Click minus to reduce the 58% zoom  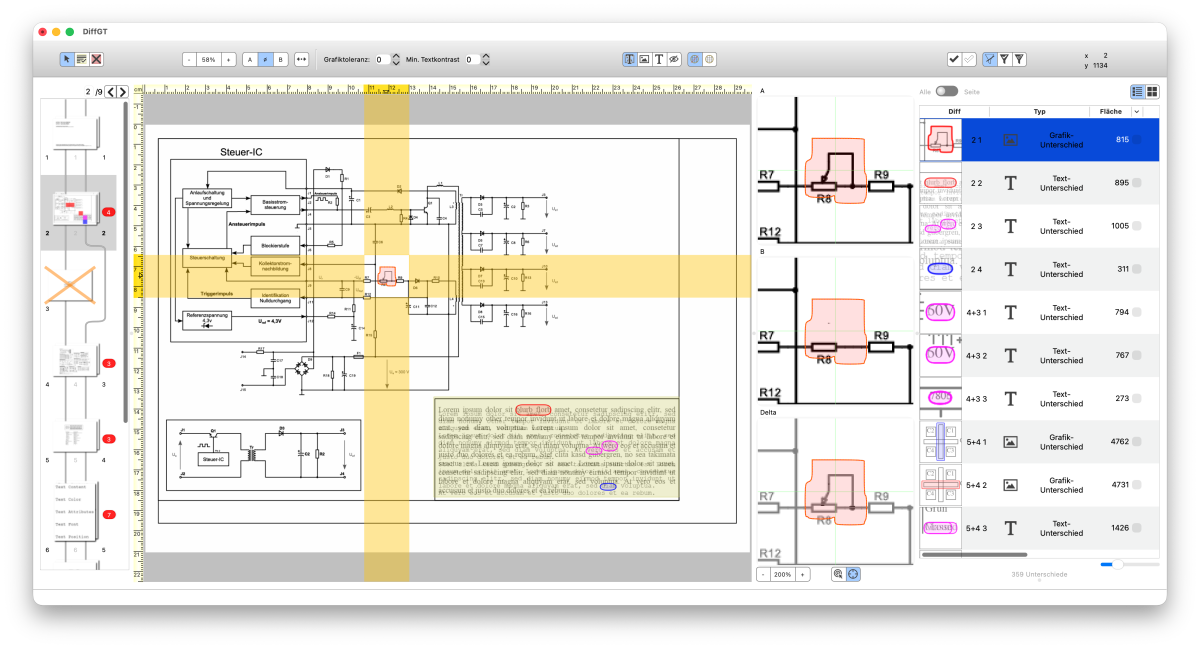click(x=188, y=59)
